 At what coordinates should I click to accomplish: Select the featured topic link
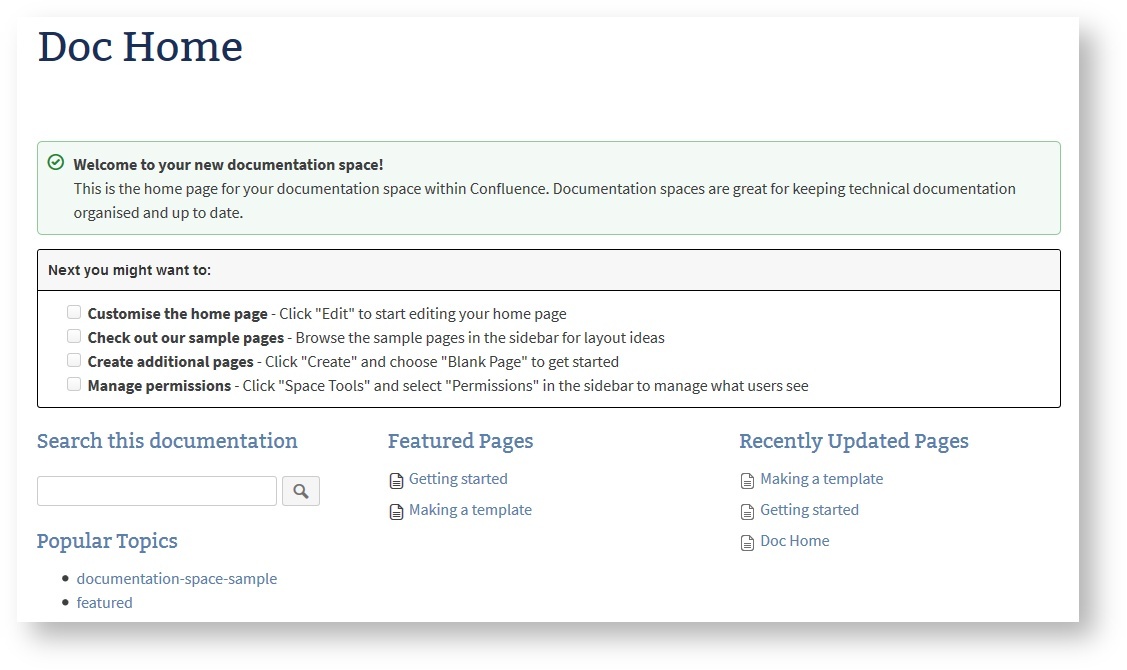pyautogui.click(x=104, y=603)
